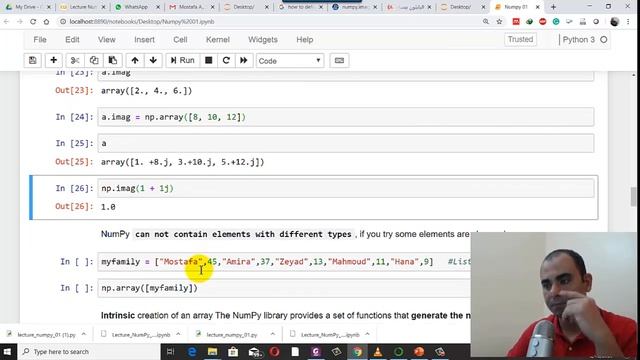Open the File menu
Viewport: 640px width, 360px height.
coord(40,40)
